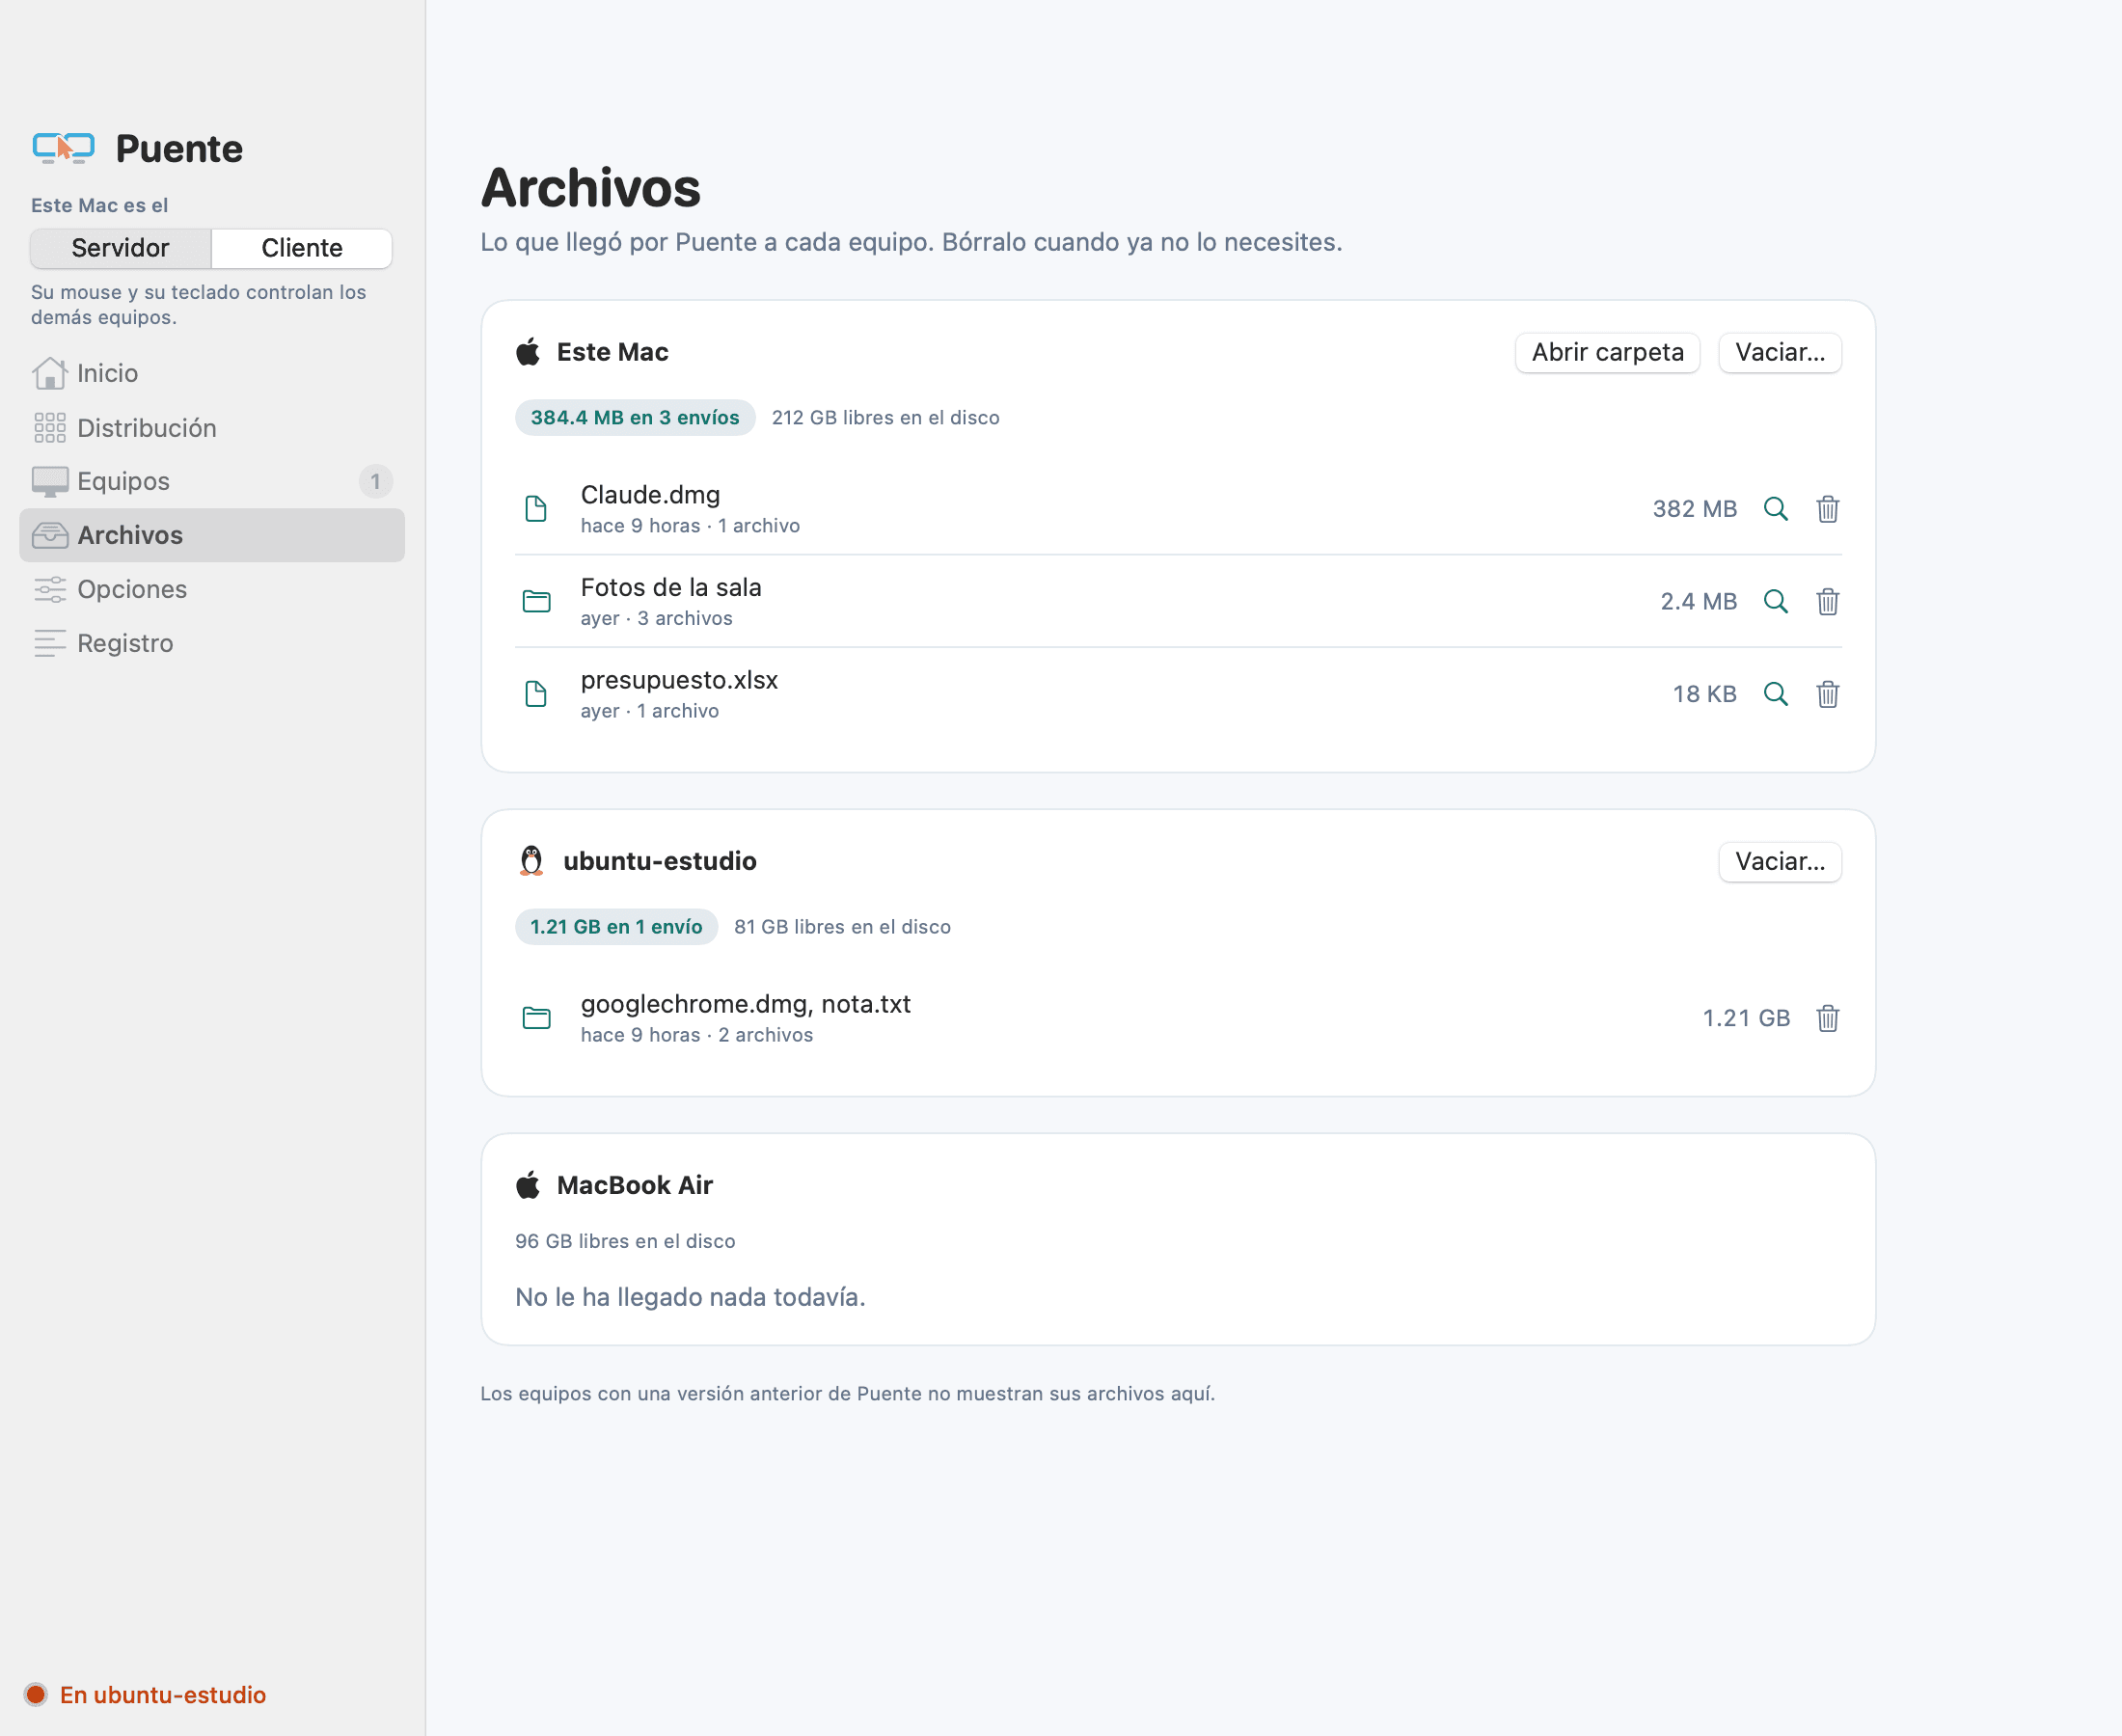Click the Archivos tray icon in sidebar
This screenshot has height=1736, width=2122.
49,535
